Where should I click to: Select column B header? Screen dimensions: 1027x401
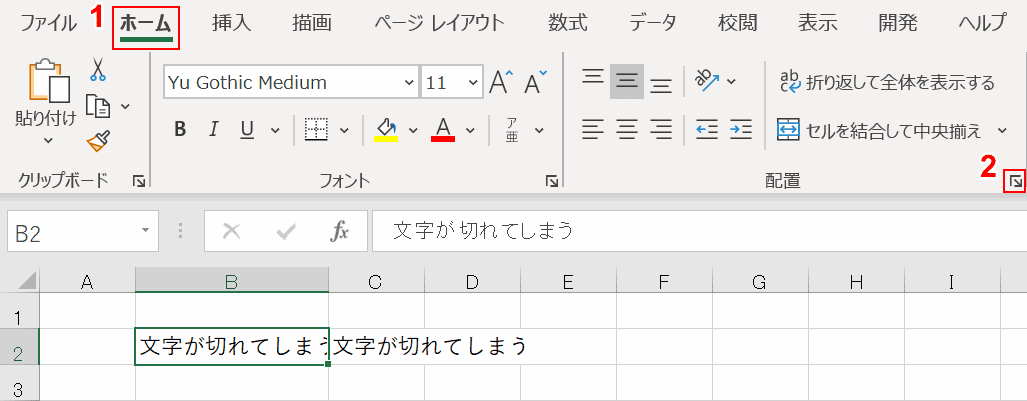coord(232,282)
